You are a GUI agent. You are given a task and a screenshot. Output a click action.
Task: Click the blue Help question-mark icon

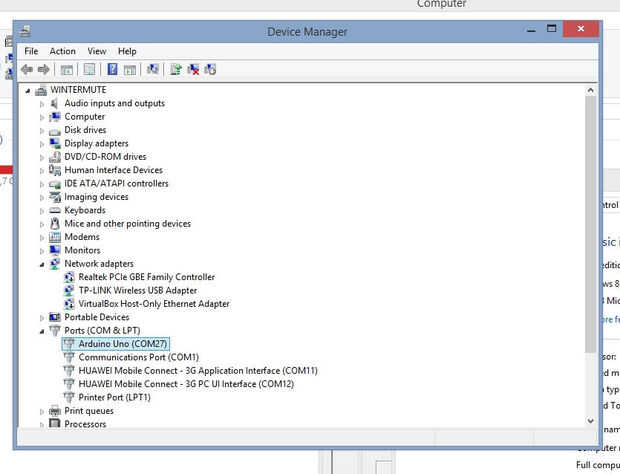pyautogui.click(x=112, y=70)
